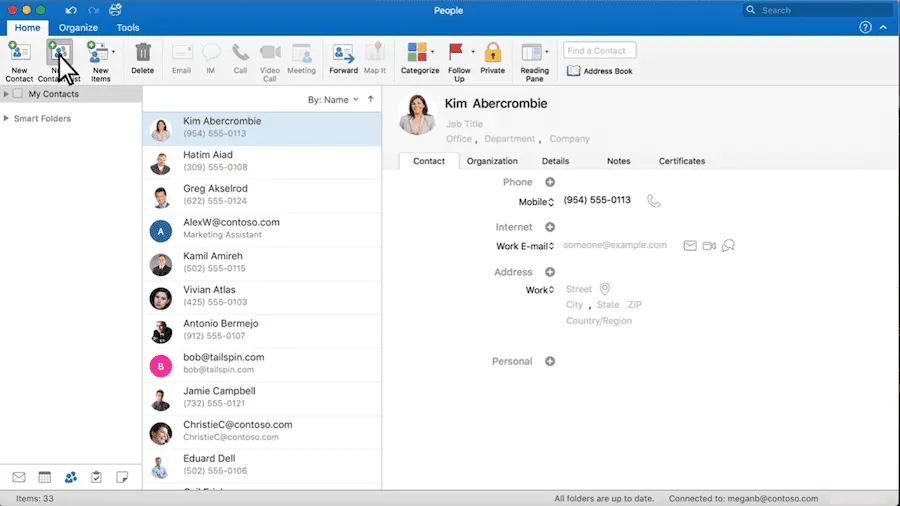Check the My Contacts checkbox

coord(18,94)
